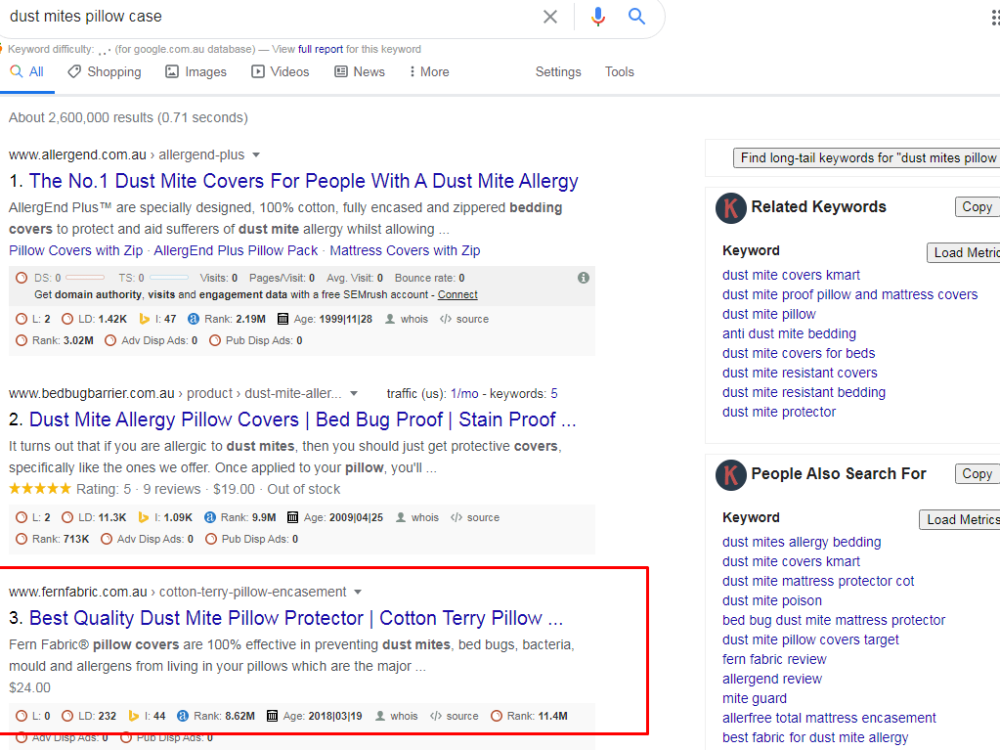This screenshot has height=750, width=1000.
Task: Open Dust Mite Allergy Pillow Covers result
Action: [x=303, y=420]
